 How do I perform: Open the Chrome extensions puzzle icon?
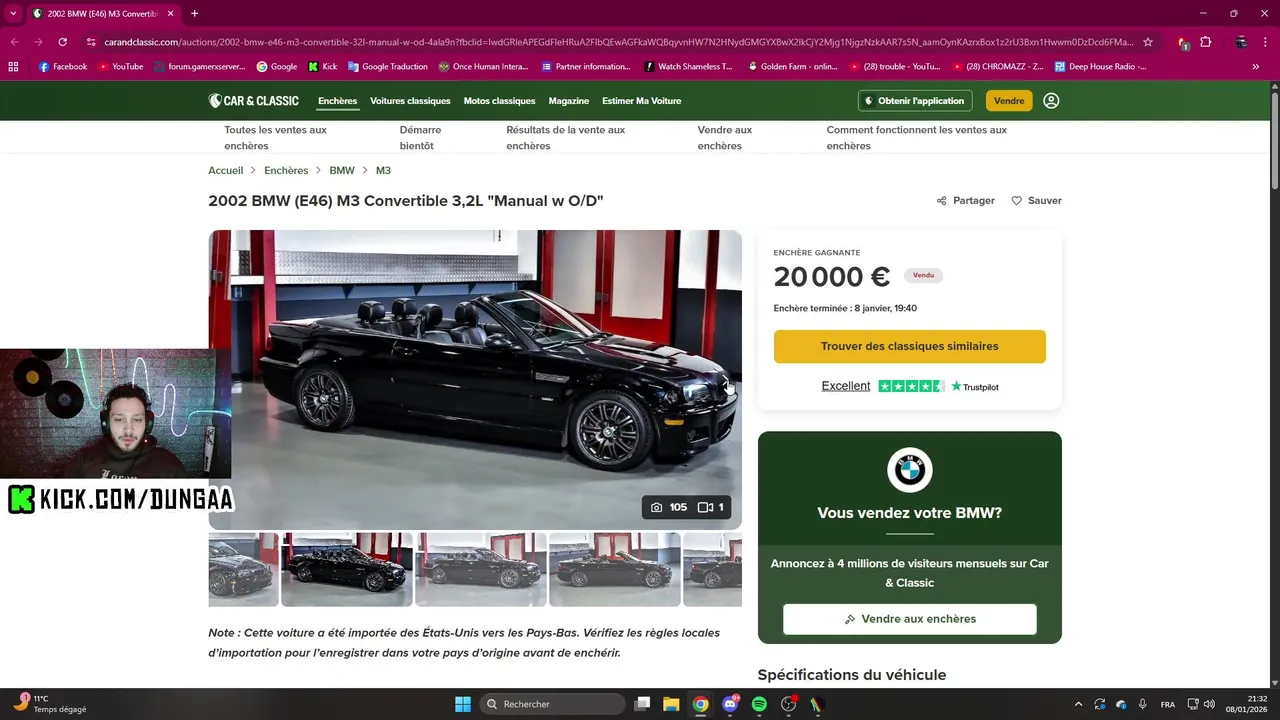point(1206,42)
